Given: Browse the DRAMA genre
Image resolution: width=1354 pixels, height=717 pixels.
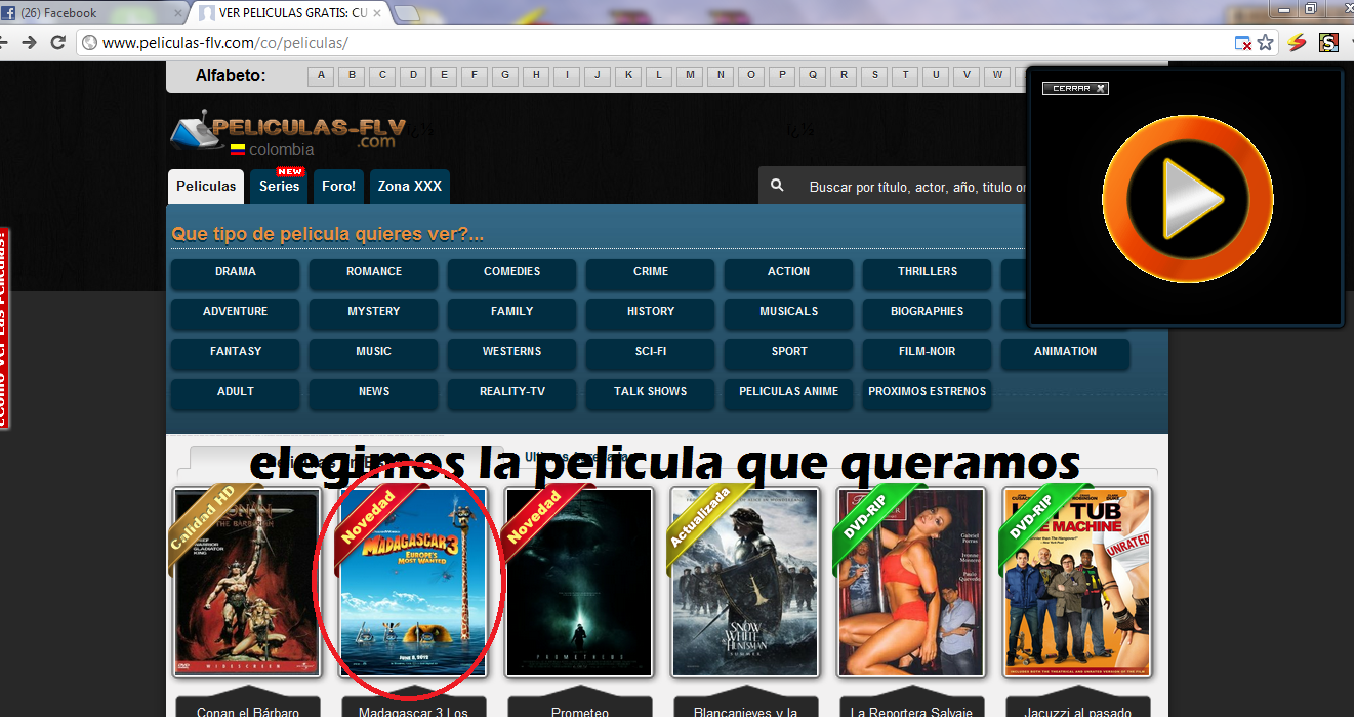Looking at the screenshot, I should (x=235, y=273).
